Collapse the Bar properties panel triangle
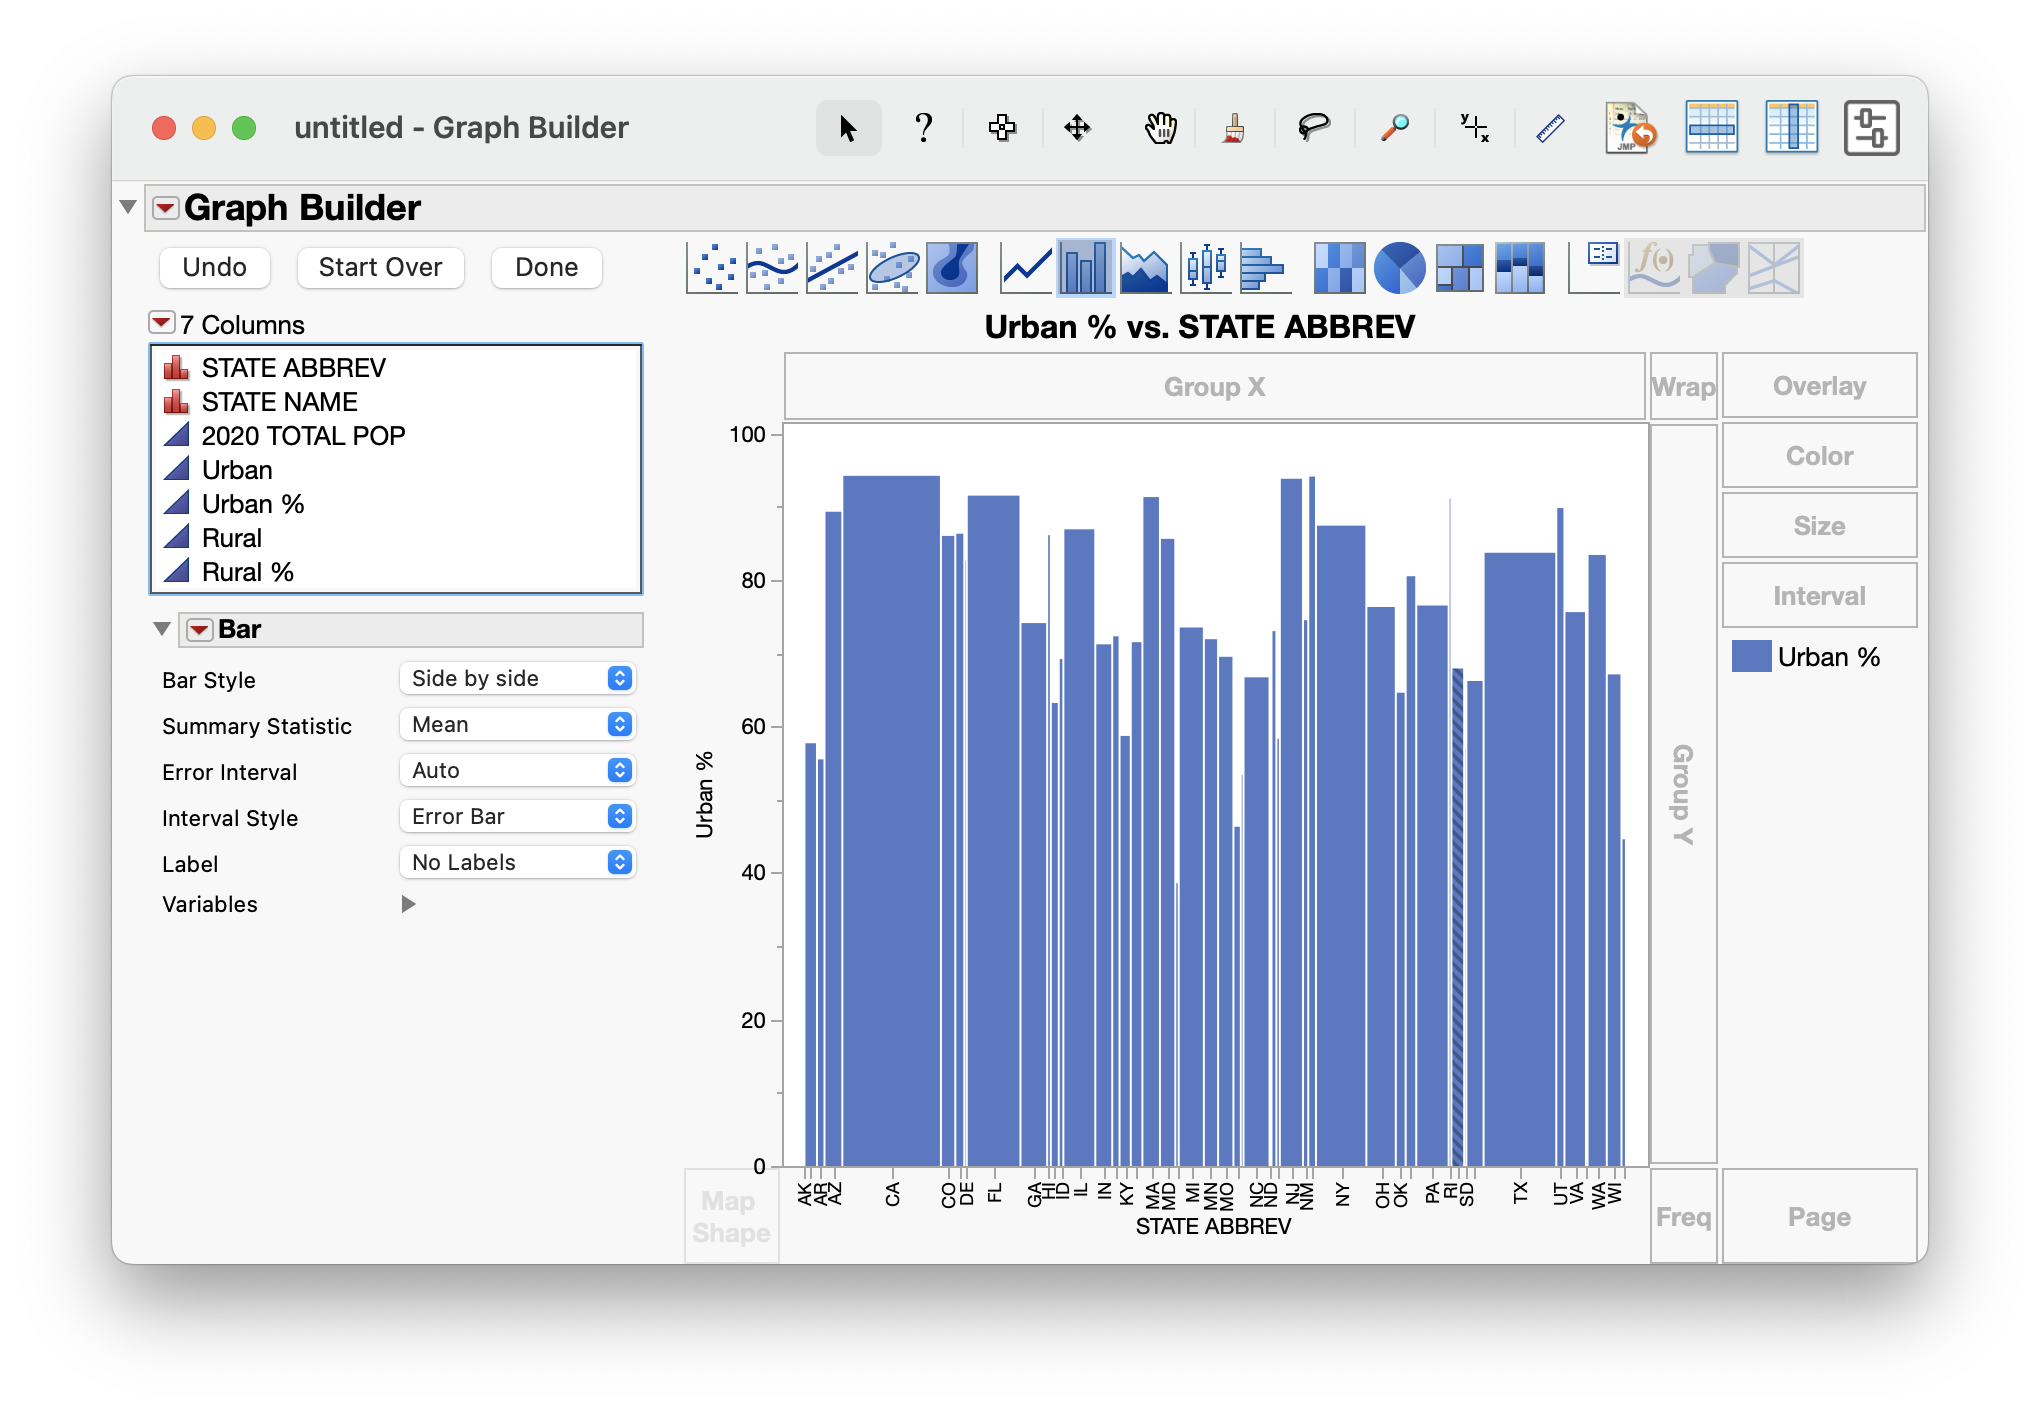2040x1412 pixels. pyautogui.click(x=162, y=629)
